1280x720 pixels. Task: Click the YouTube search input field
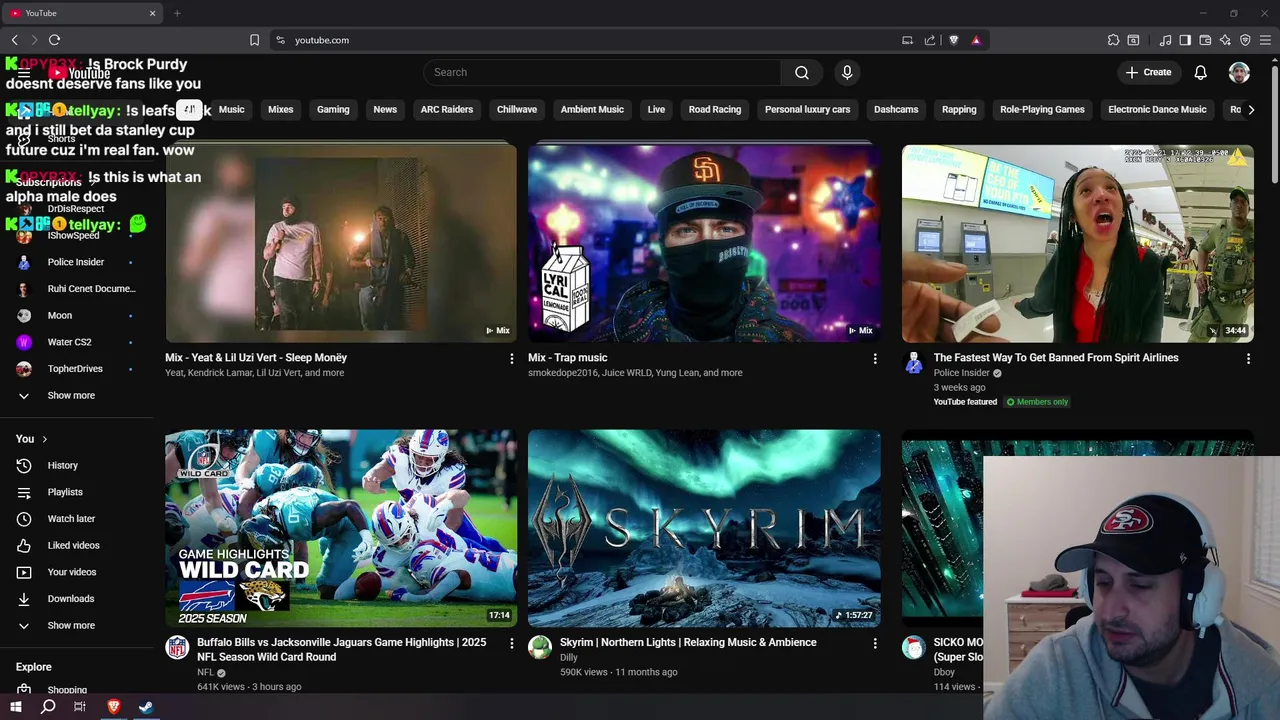(602, 72)
